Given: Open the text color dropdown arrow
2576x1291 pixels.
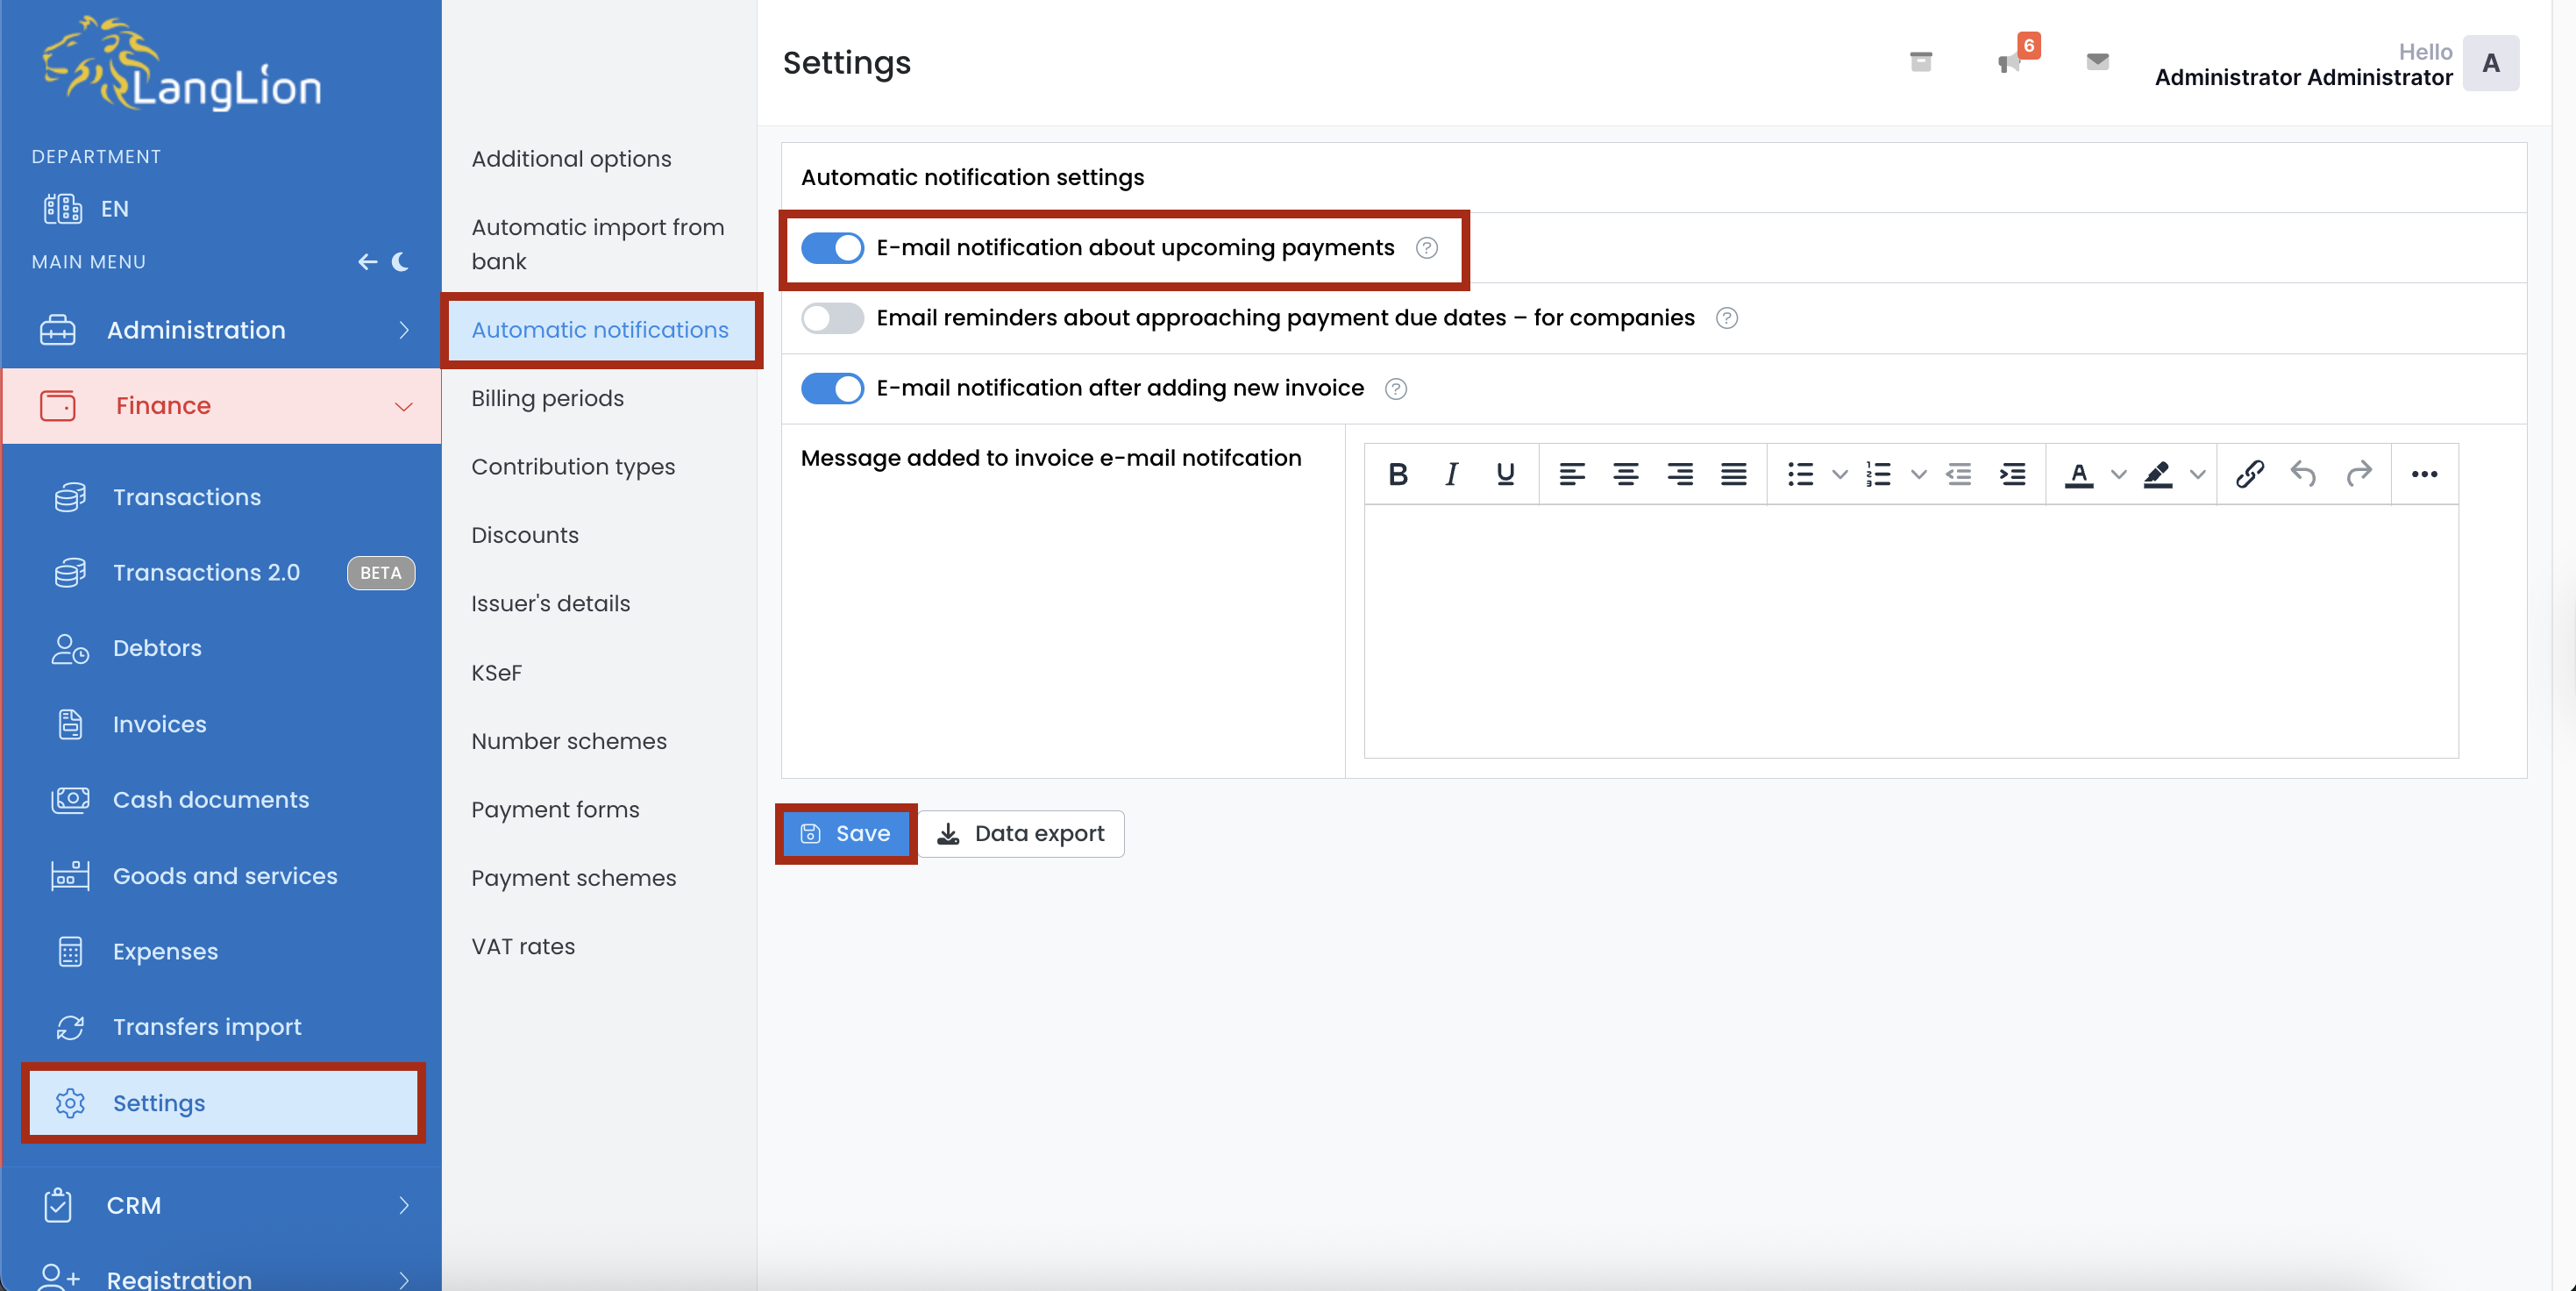Looking at the screenshot, I should pos(2118,474).
